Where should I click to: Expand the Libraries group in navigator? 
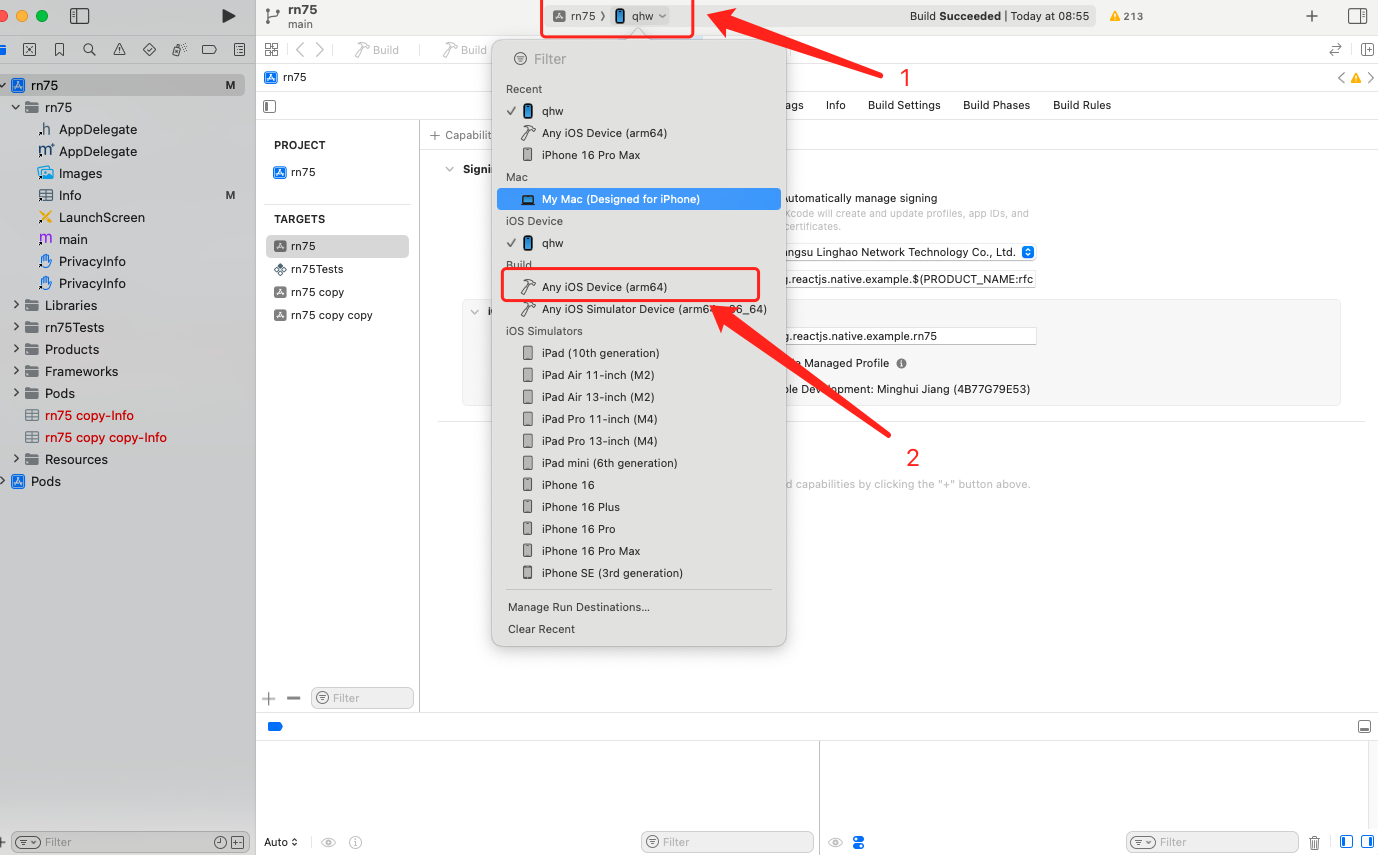pos(16,305)
